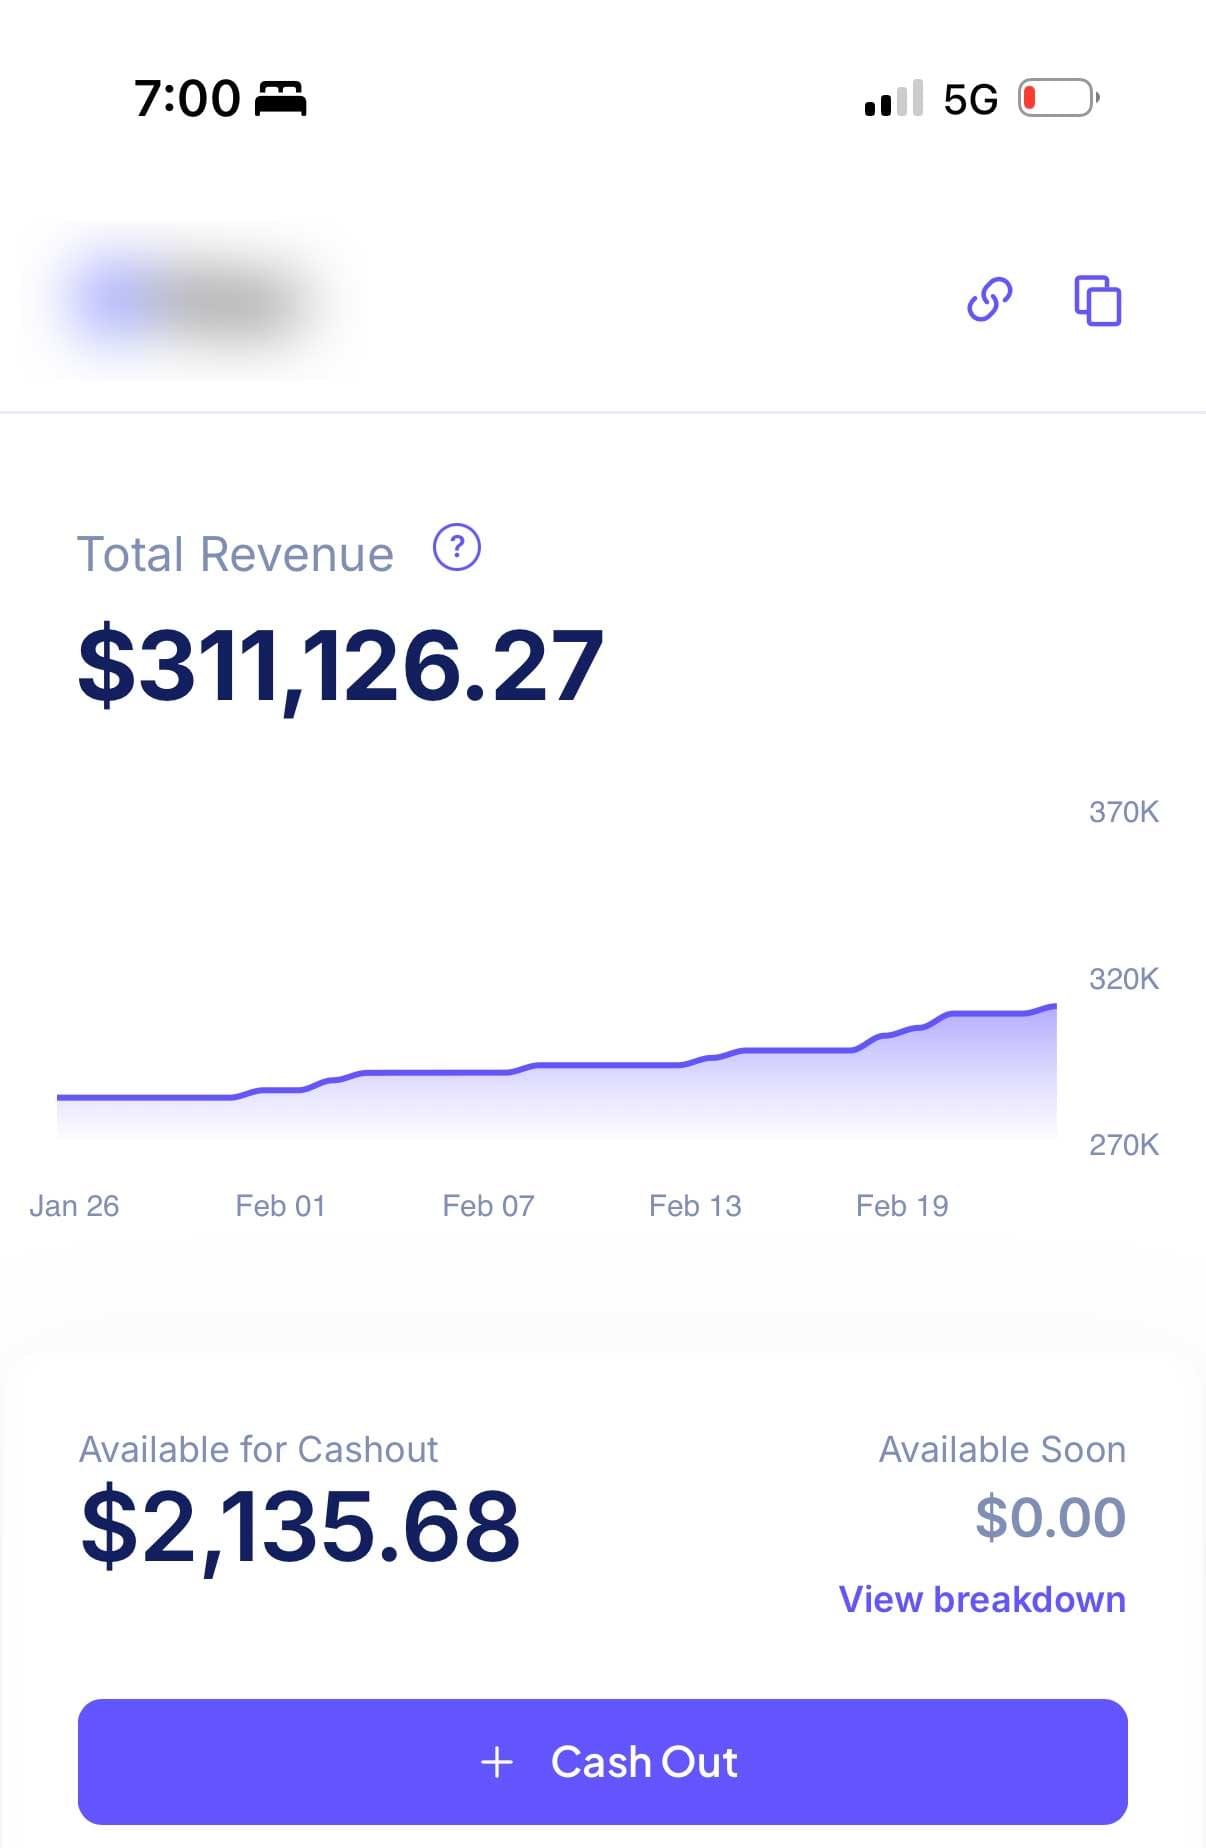Tap the 5G network indicator
The image size is (1206, 1848).
coord(970,99)
